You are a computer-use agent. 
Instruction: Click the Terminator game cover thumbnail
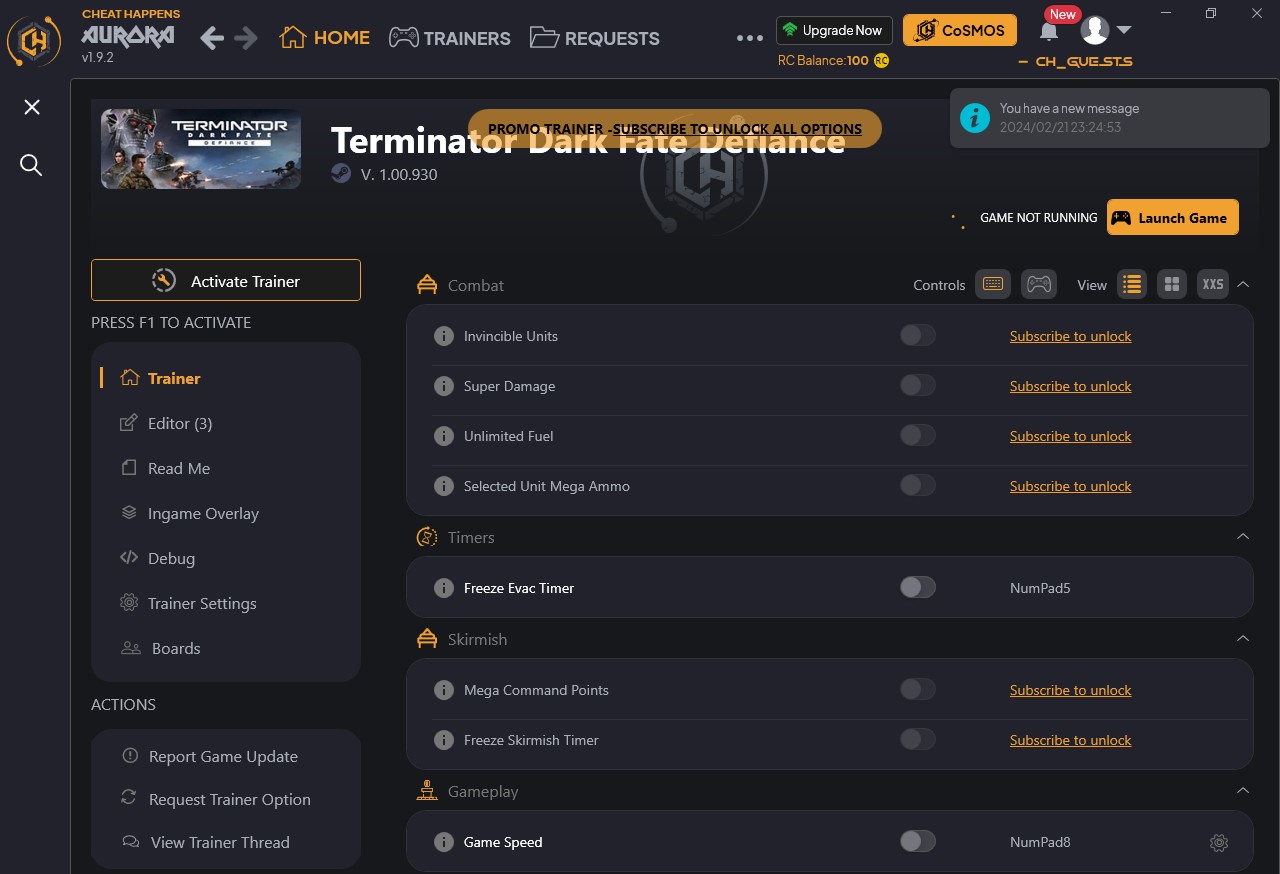[x=201, y=149]
